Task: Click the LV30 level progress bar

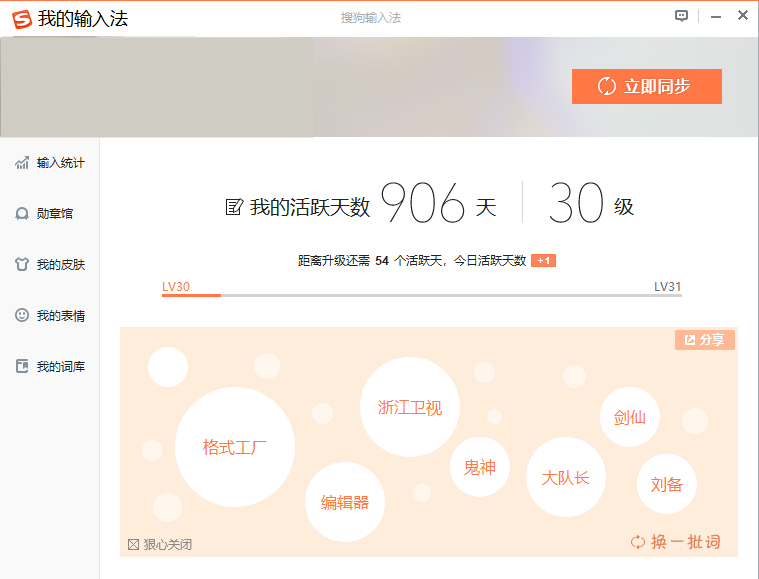Action: 422,295
